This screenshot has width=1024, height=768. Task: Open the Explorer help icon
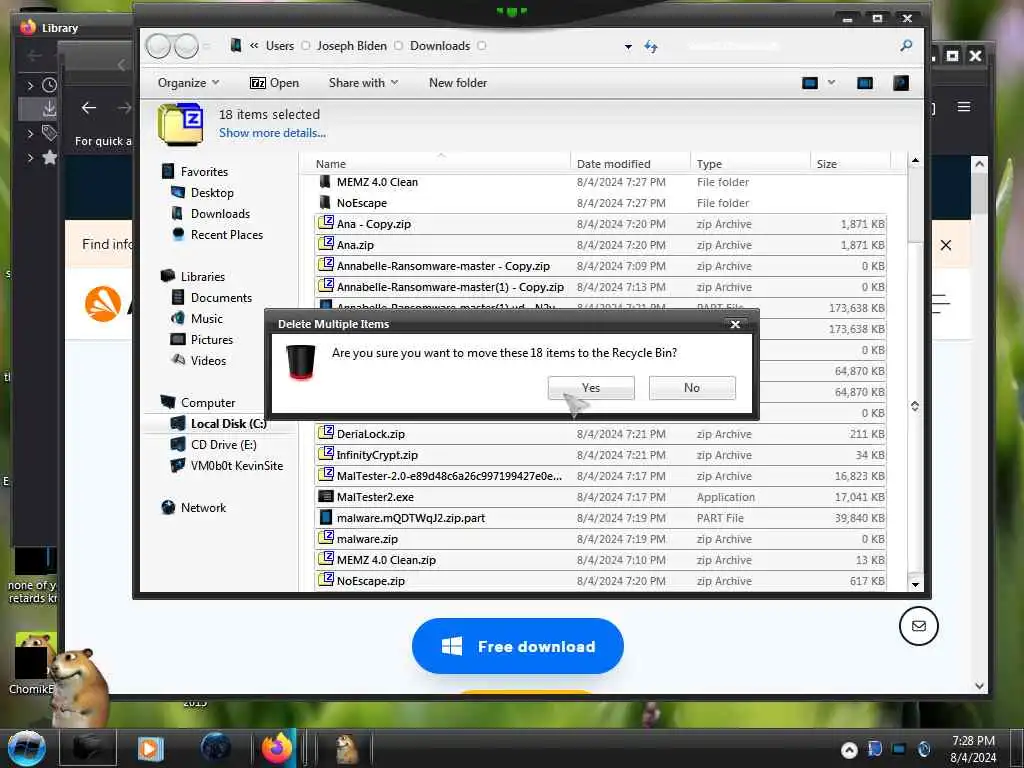(x=901, y=83)
